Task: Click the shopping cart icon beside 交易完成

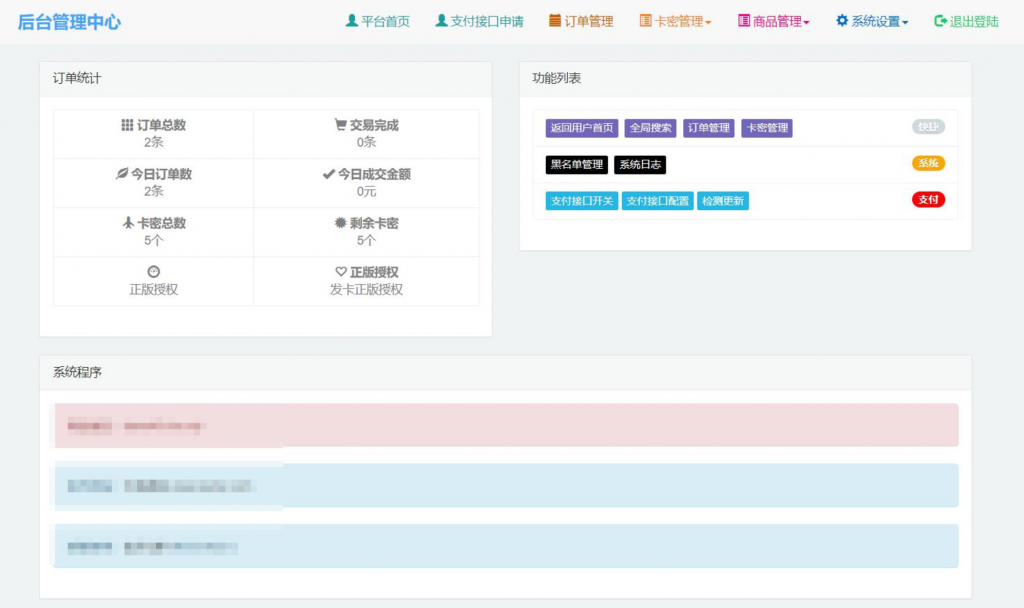Action: click(340, 124)
